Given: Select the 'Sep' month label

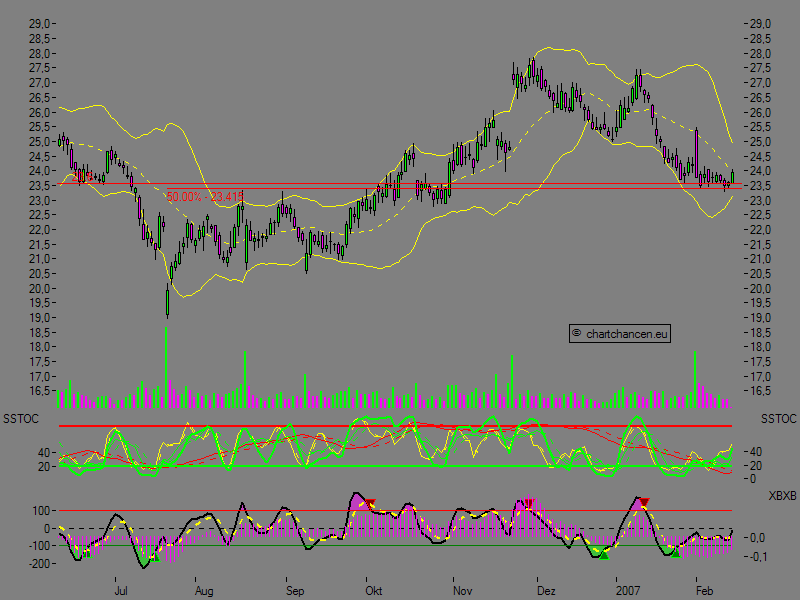Looking at the screenshot, I should coord(295,591).
